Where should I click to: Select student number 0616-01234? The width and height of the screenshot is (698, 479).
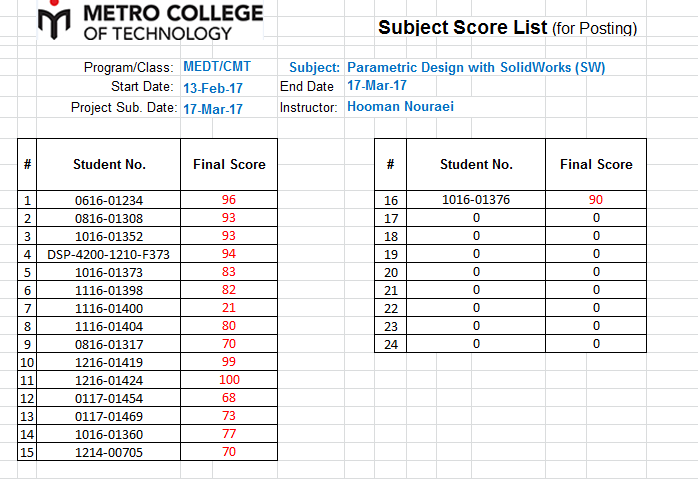(x=109, y=200)
